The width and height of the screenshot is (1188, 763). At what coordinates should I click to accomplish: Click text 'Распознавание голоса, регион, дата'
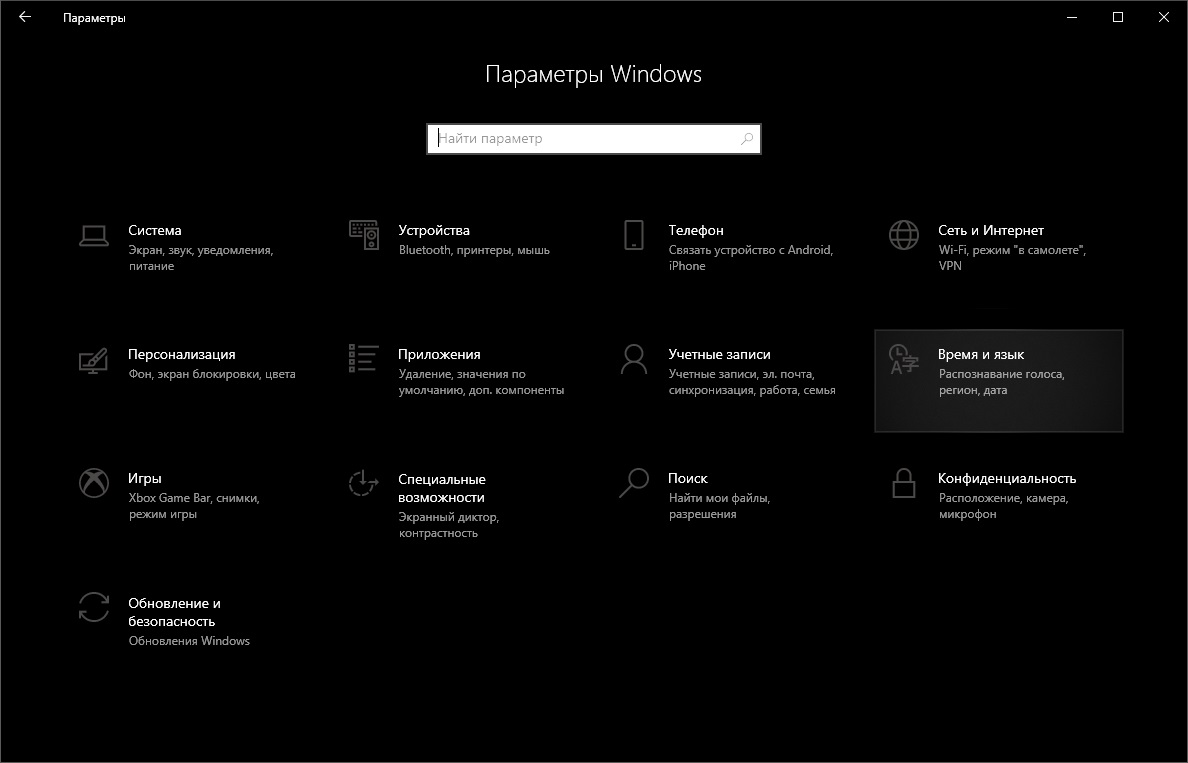click(x=1002, y=382)
